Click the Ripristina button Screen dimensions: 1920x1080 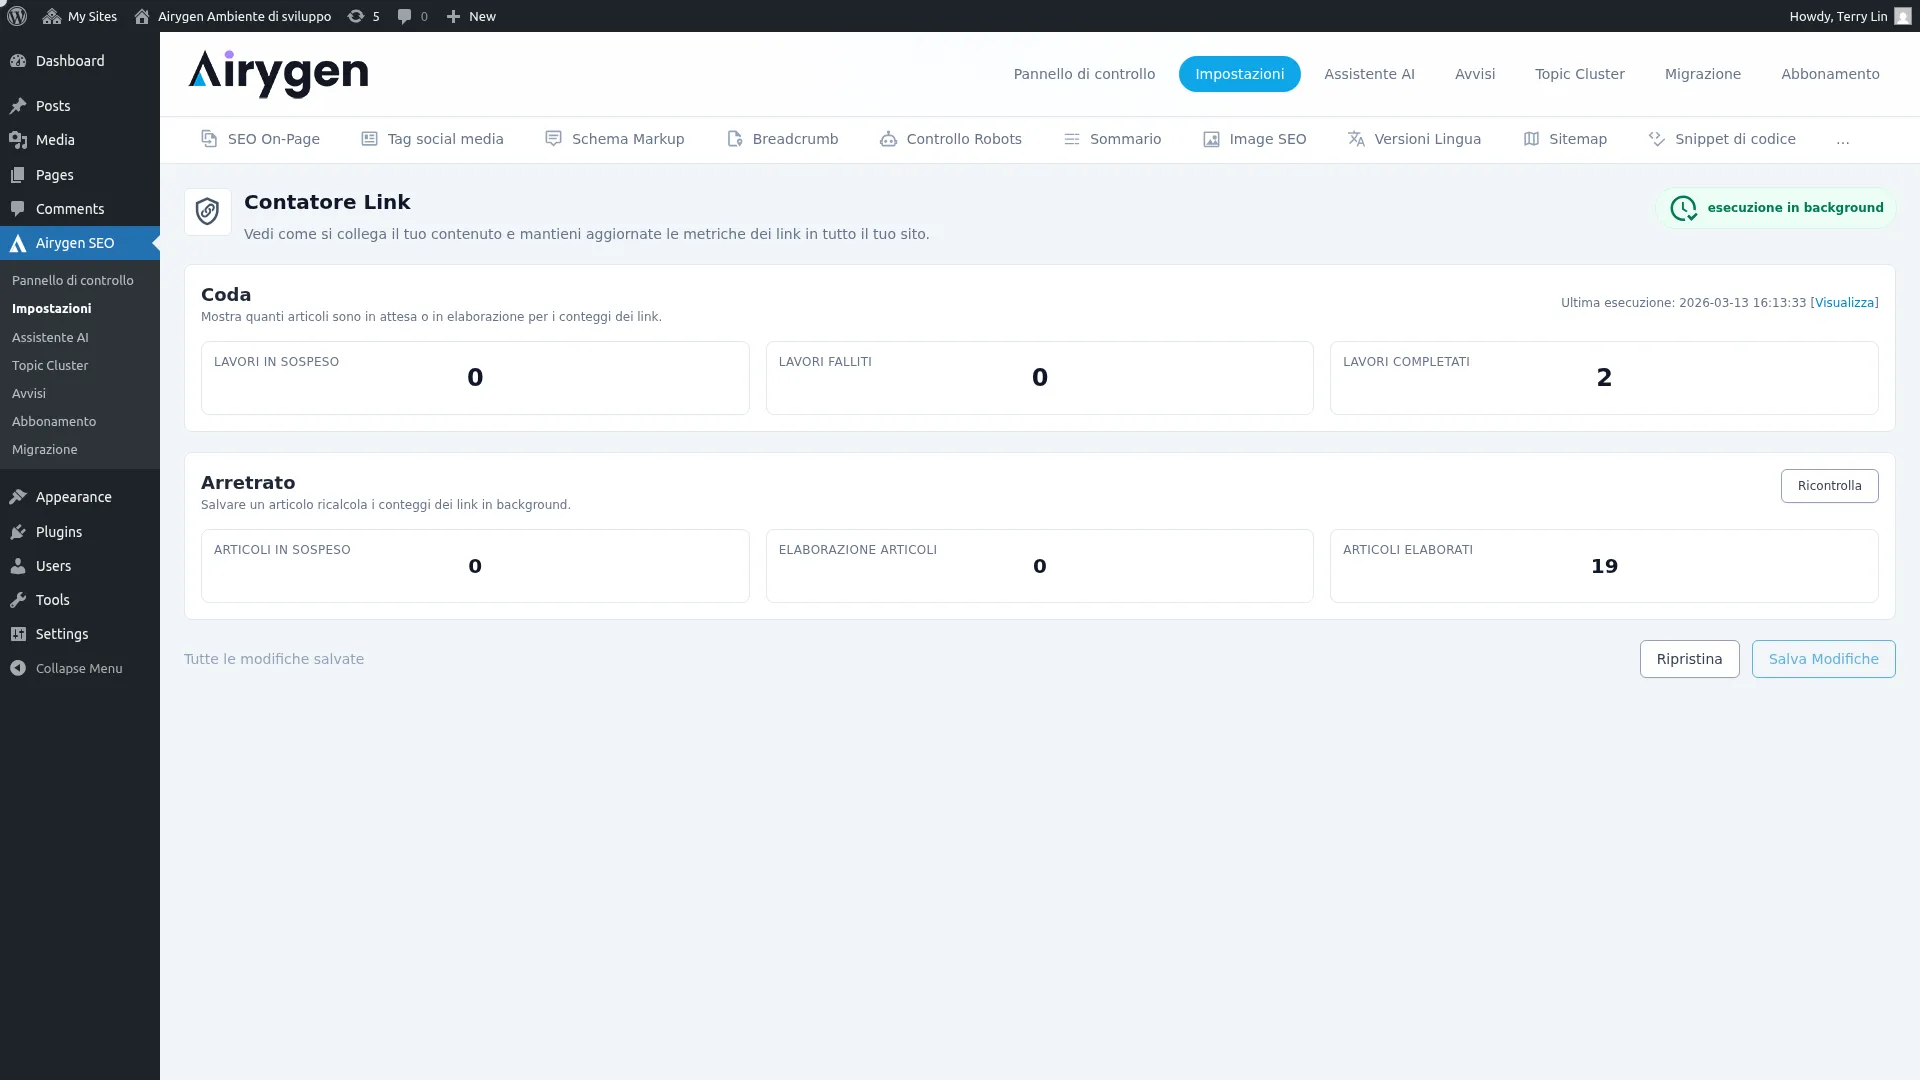(x=1690, y=659)
